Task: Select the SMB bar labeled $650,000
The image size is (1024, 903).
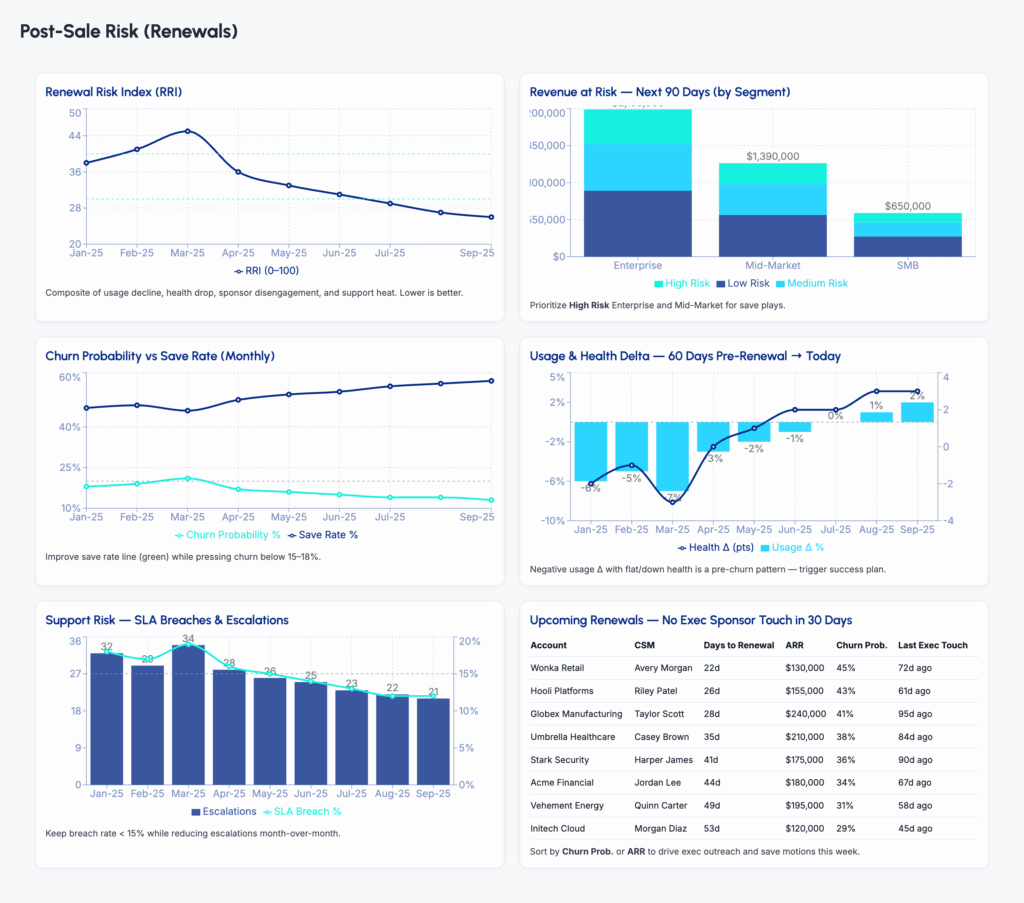Action: click(907, 235)
